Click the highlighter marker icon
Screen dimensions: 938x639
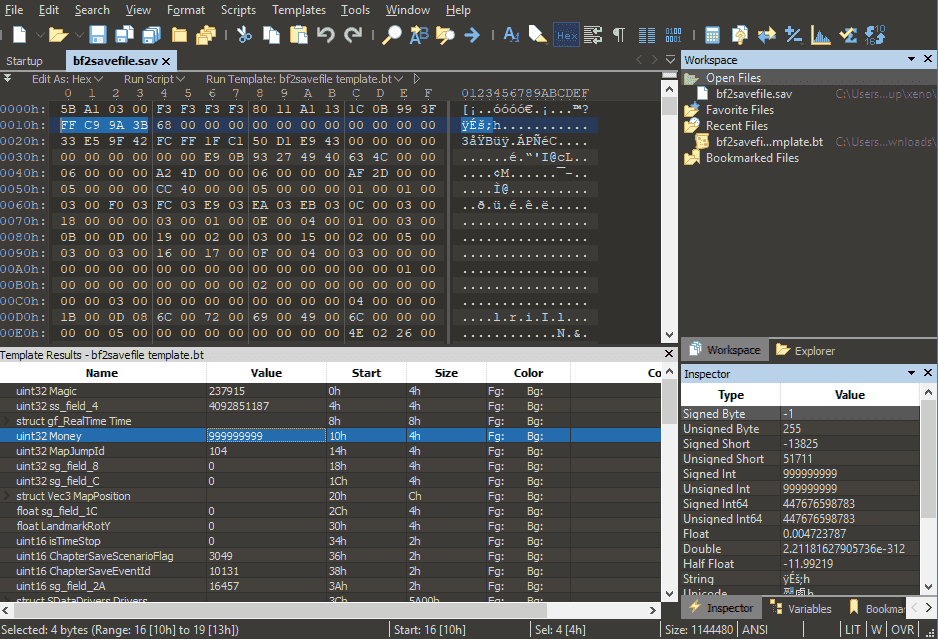coord(538,35)
